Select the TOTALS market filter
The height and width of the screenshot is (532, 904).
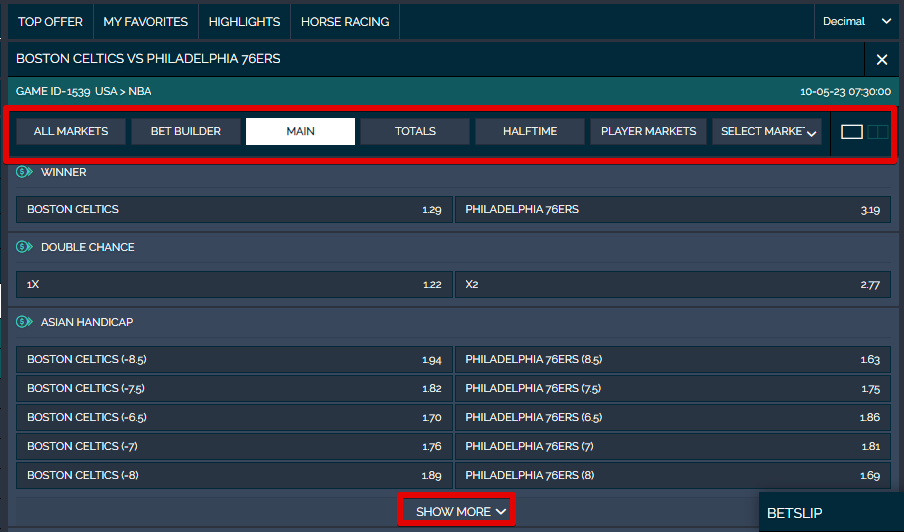pyautogui.click(x=415, y=131)
